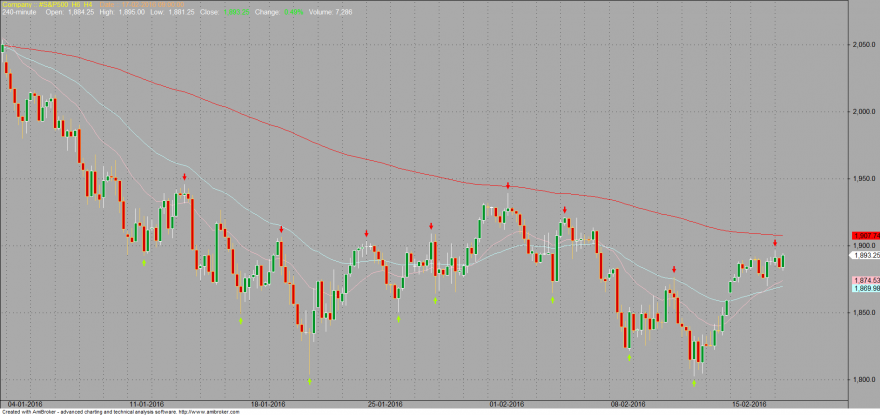Click the 01-02-2016 date axis label
The width and height of the screenshot is (880, 415).
[x=507, y=404]
